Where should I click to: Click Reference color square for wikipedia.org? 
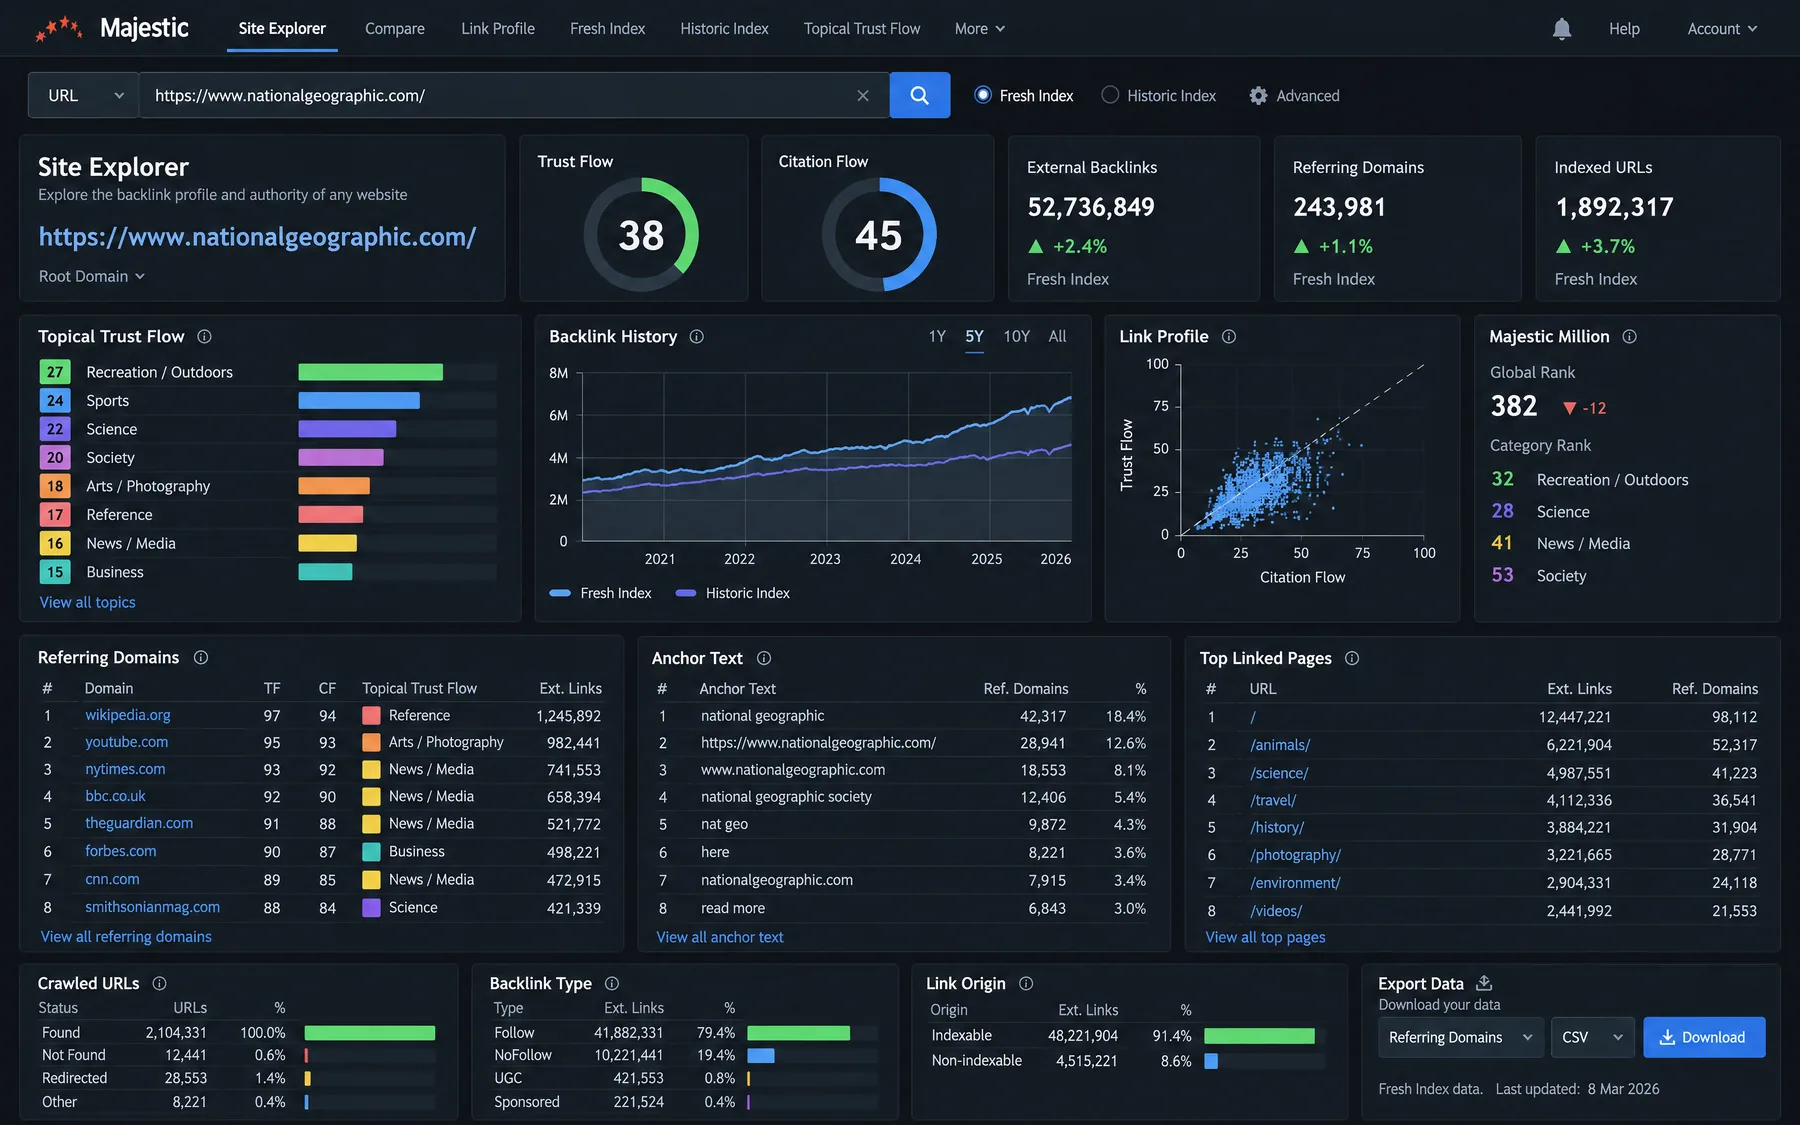(x=371, y=716)
